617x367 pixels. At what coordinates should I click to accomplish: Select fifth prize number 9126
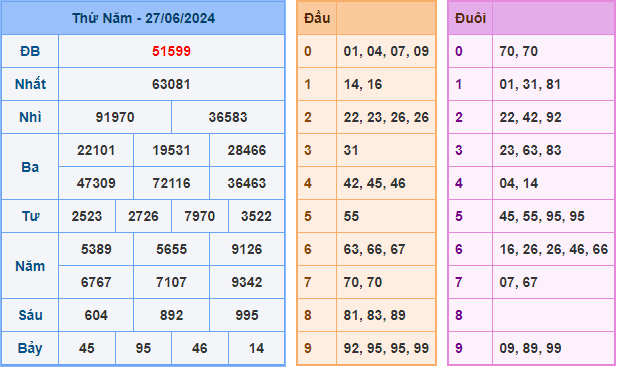pyautogui.click(x=247, y=249)
